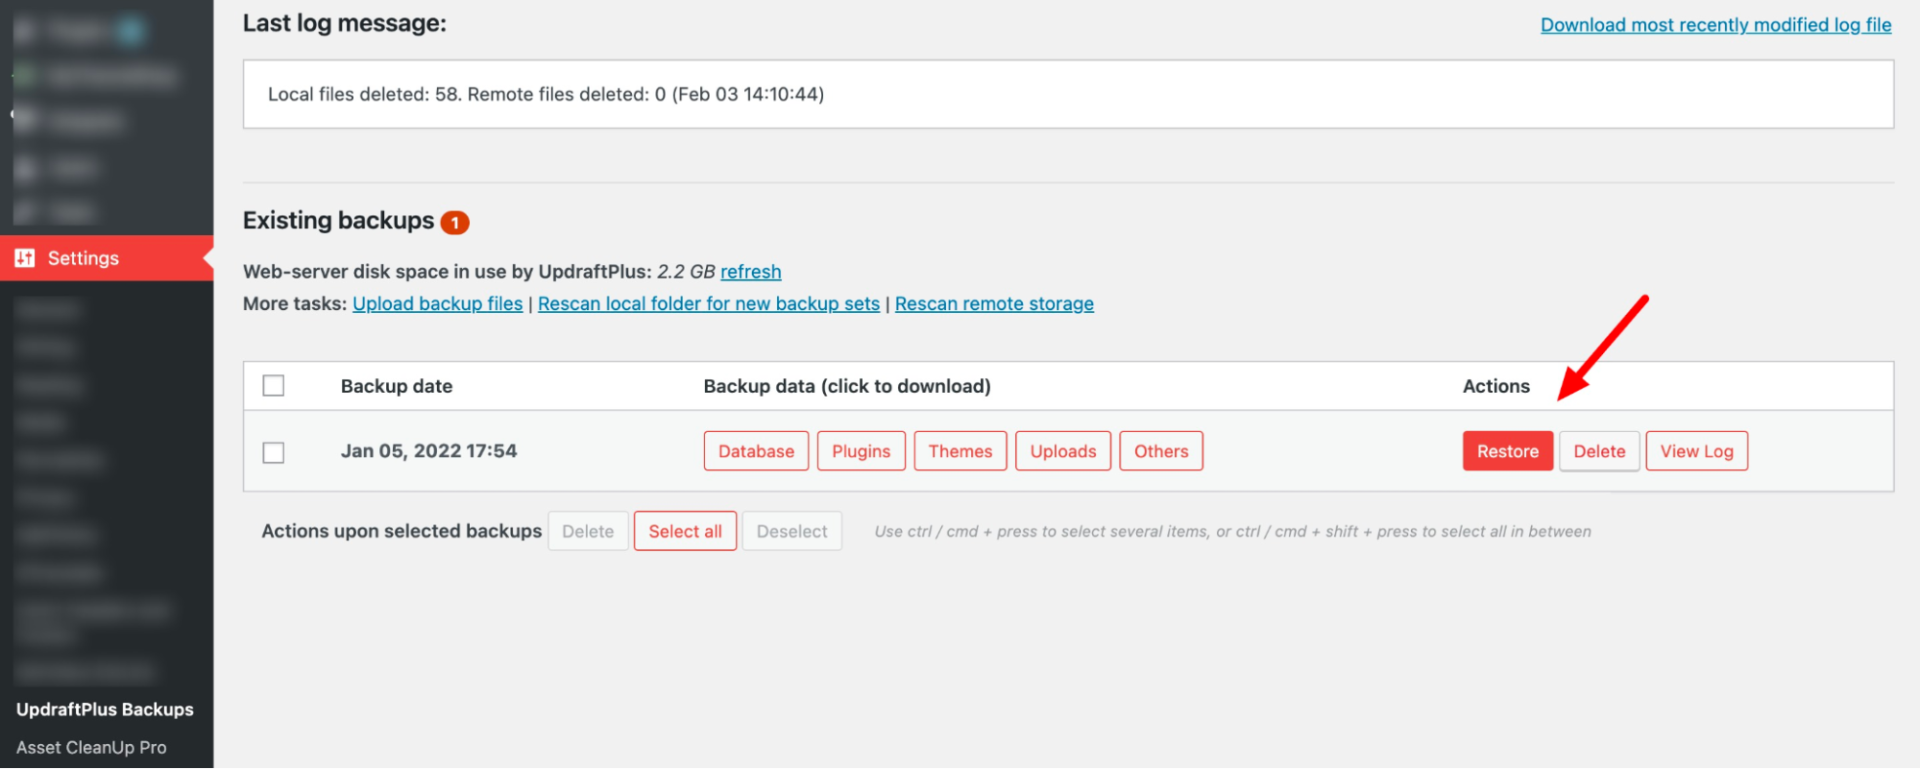
Task: Click the refresh disk space link
Action: (x=750, y=272)
